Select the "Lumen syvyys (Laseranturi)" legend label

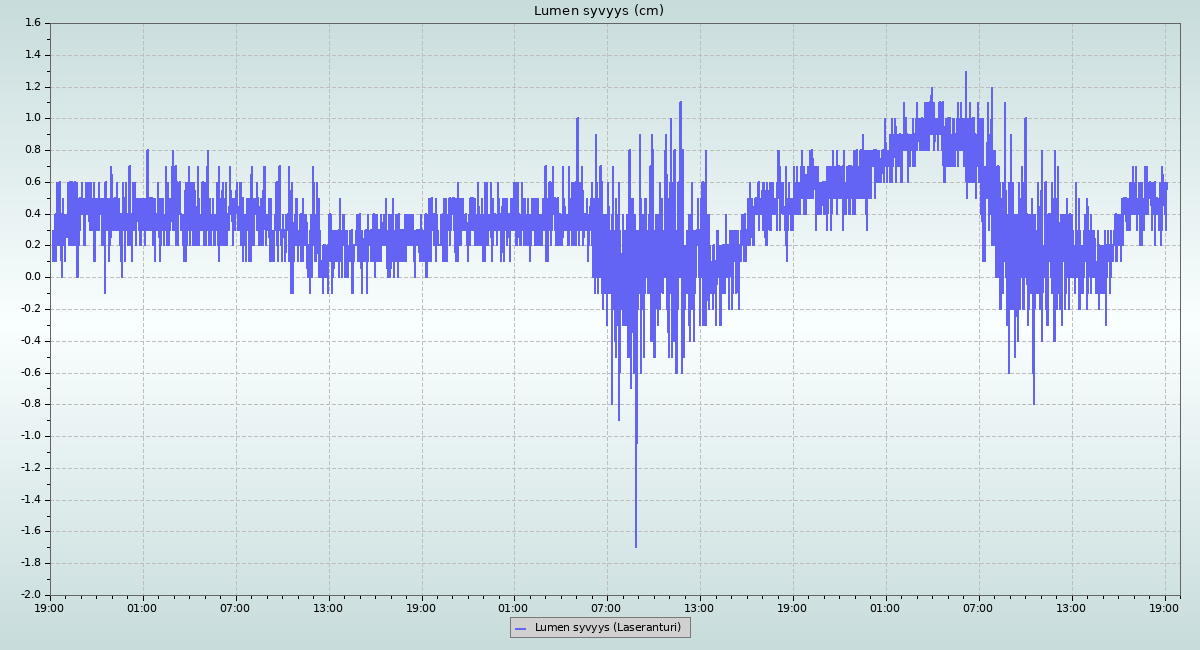pyautogui.click(x=607, y=628)
